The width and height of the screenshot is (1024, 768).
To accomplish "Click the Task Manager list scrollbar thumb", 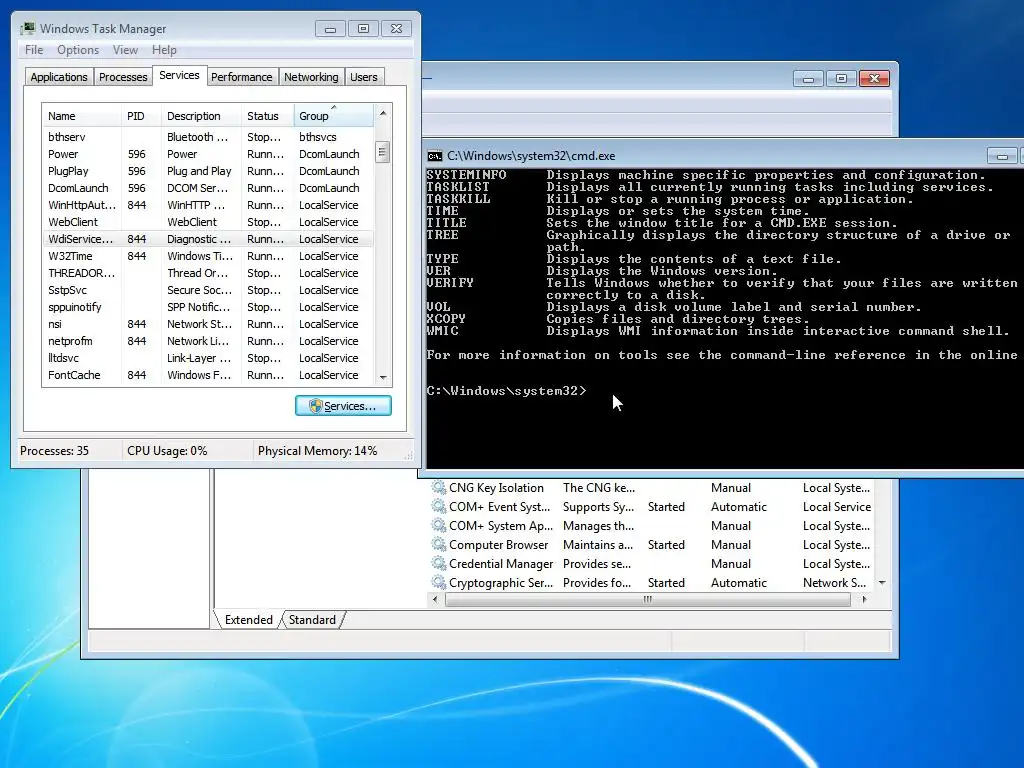I will pyautogui.click(x=383, y=153).
